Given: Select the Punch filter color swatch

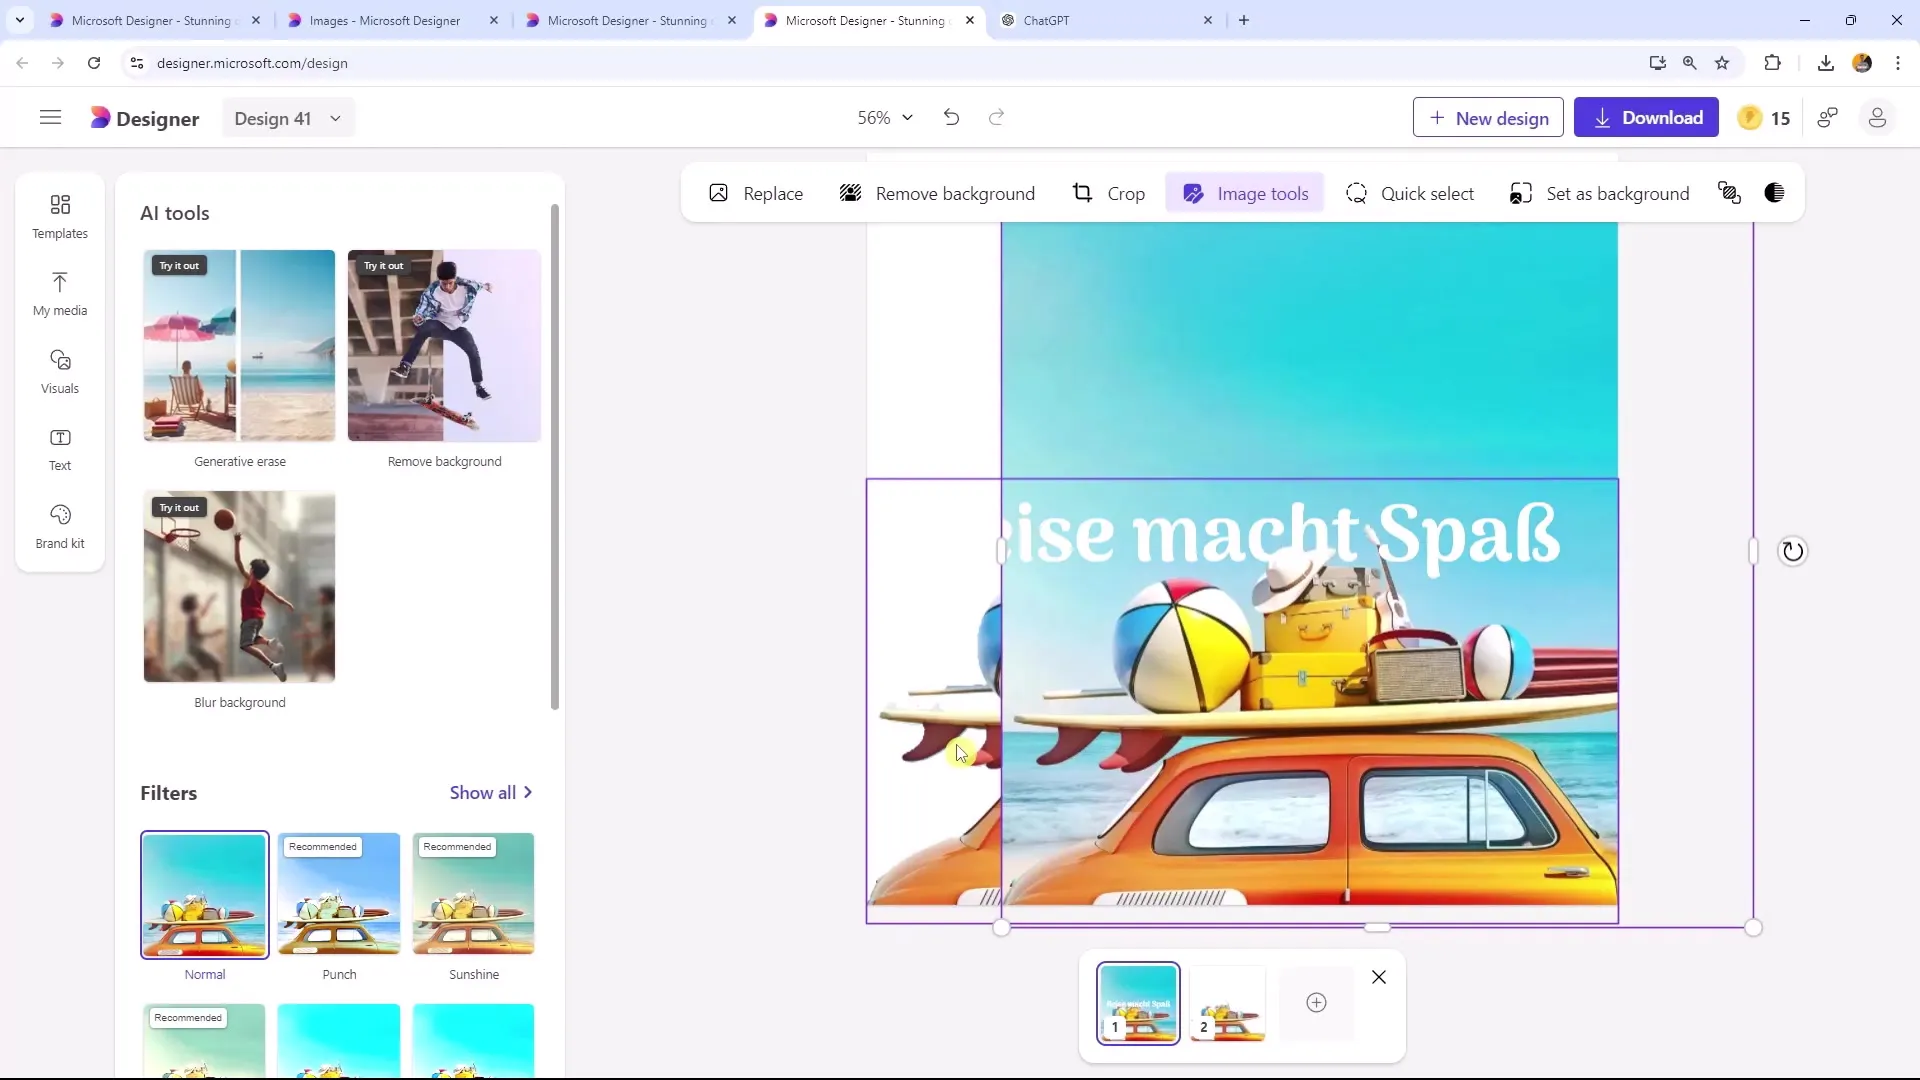Looking at the screenshot, I should coord(340,894).
